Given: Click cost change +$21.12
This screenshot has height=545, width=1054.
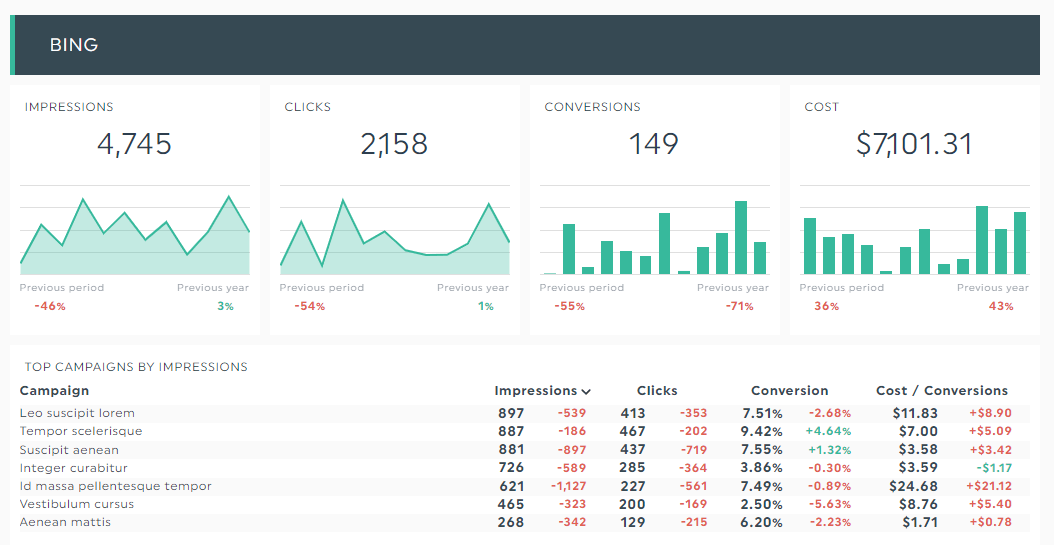Looking at the screenshot, I should point(989,486).
